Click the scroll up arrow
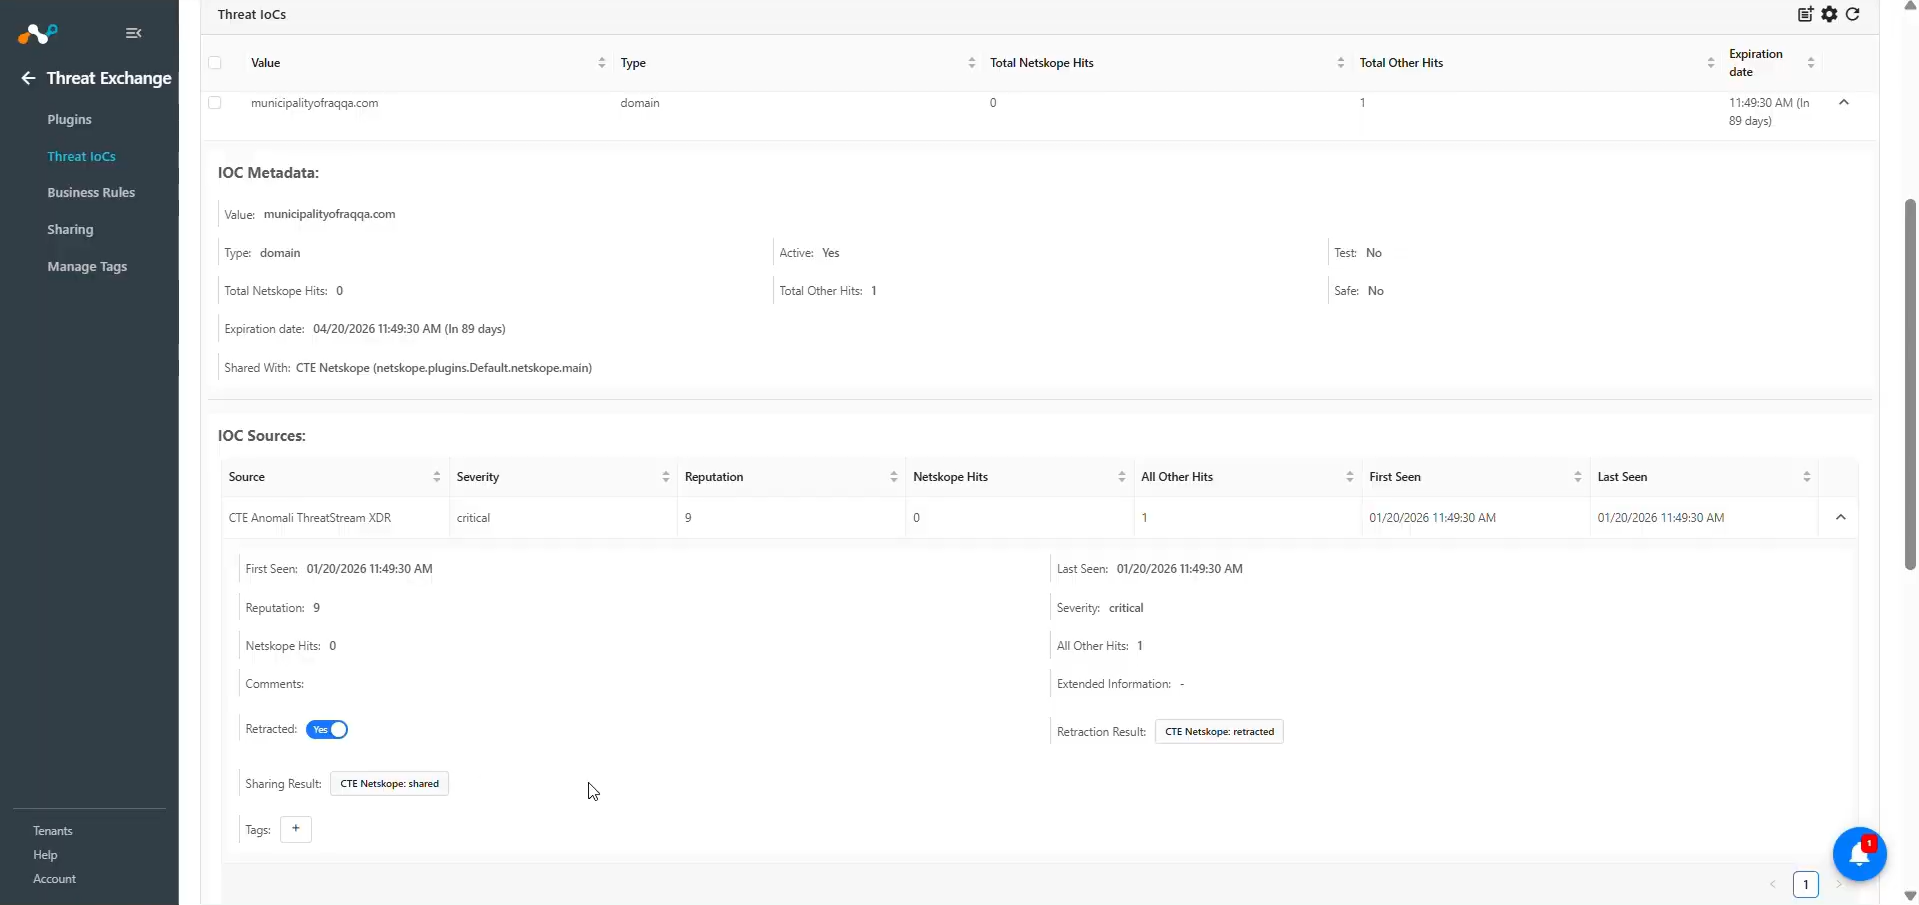This screenshot has height=905, width=1919. click(1910, 6)
